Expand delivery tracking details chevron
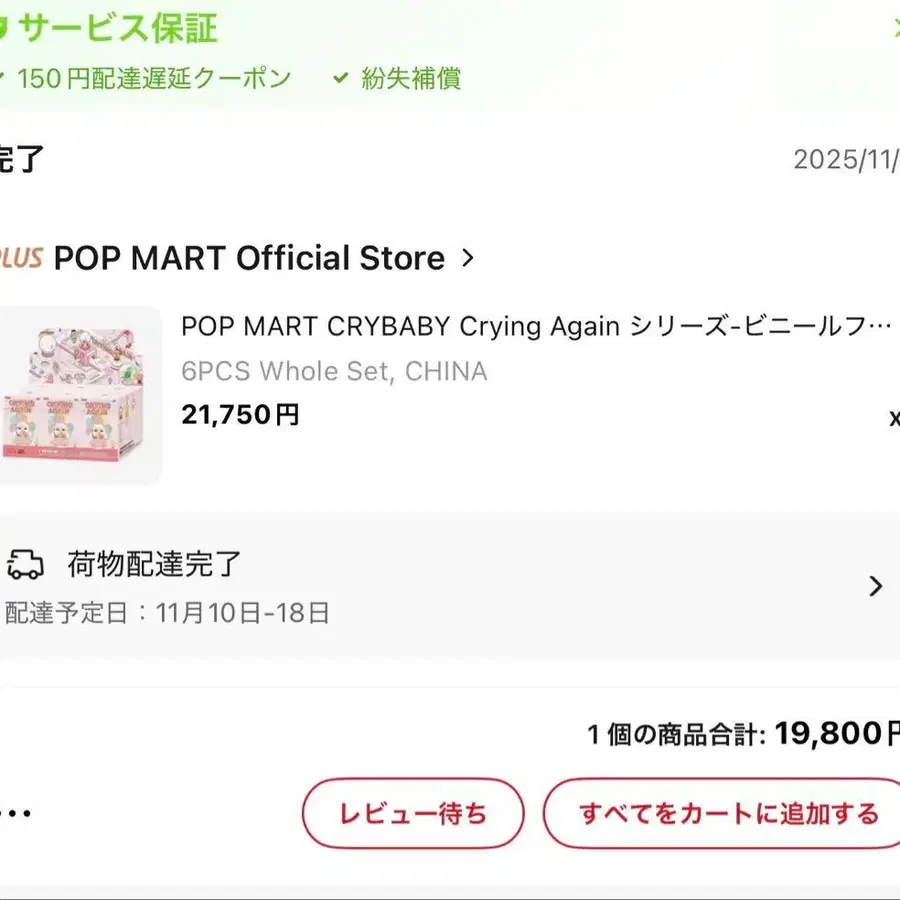The width and height of the screenshot is (900, 900). (875, 586)
